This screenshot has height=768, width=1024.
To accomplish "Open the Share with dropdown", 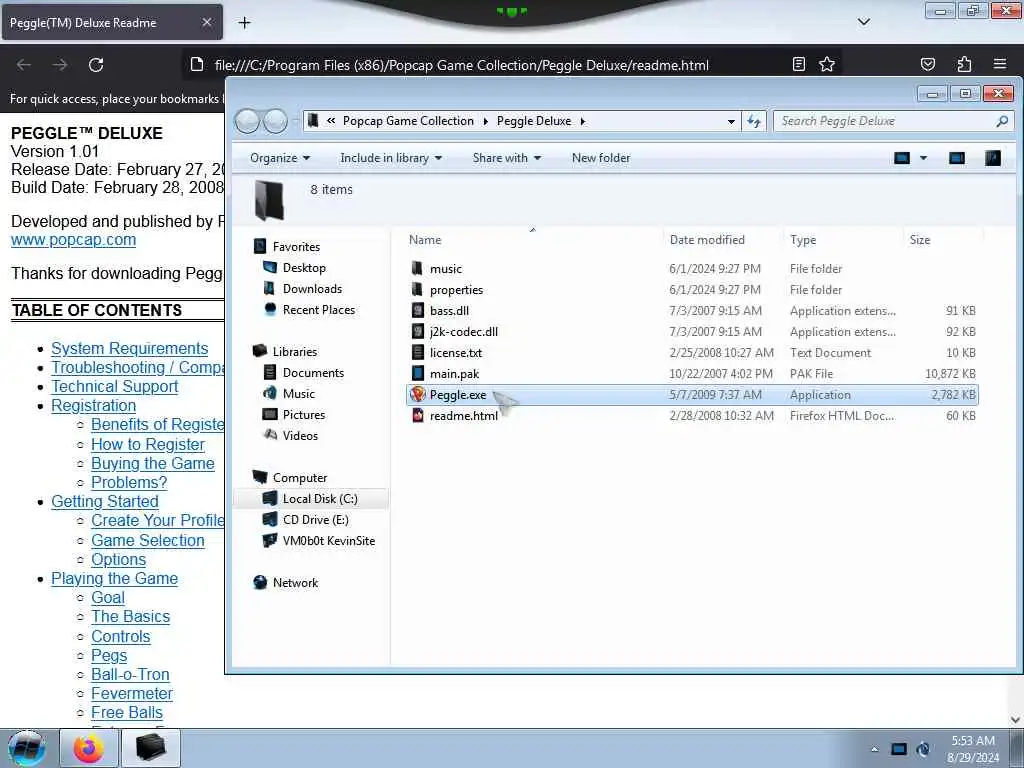I will pos(507,158).
